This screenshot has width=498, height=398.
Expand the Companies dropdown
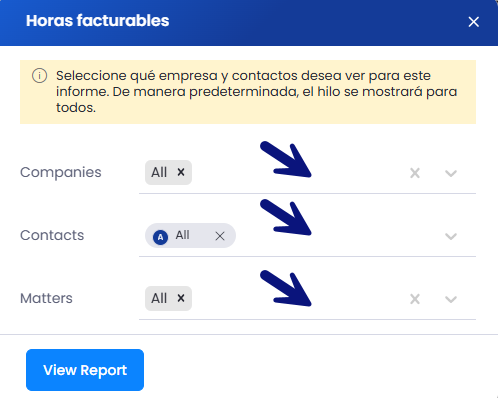(x=451, y=173)
